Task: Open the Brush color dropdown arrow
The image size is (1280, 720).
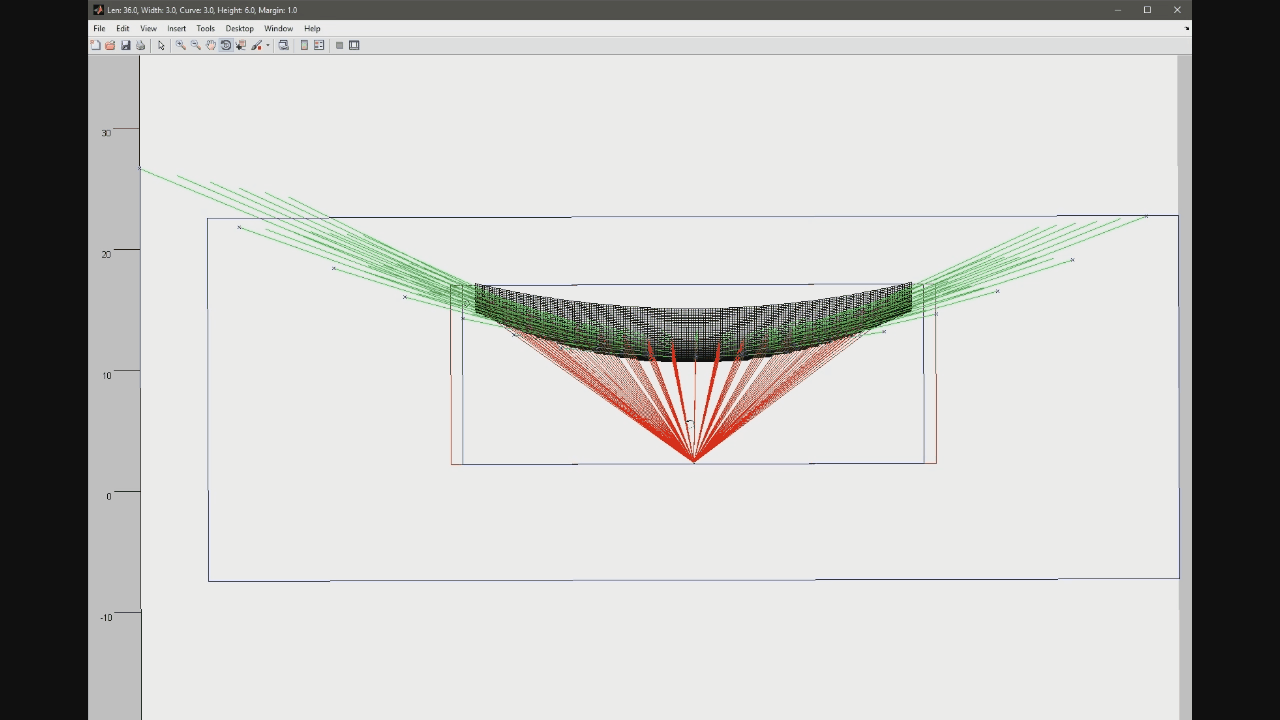Action: pyautogui.click(x=268, y=45)
